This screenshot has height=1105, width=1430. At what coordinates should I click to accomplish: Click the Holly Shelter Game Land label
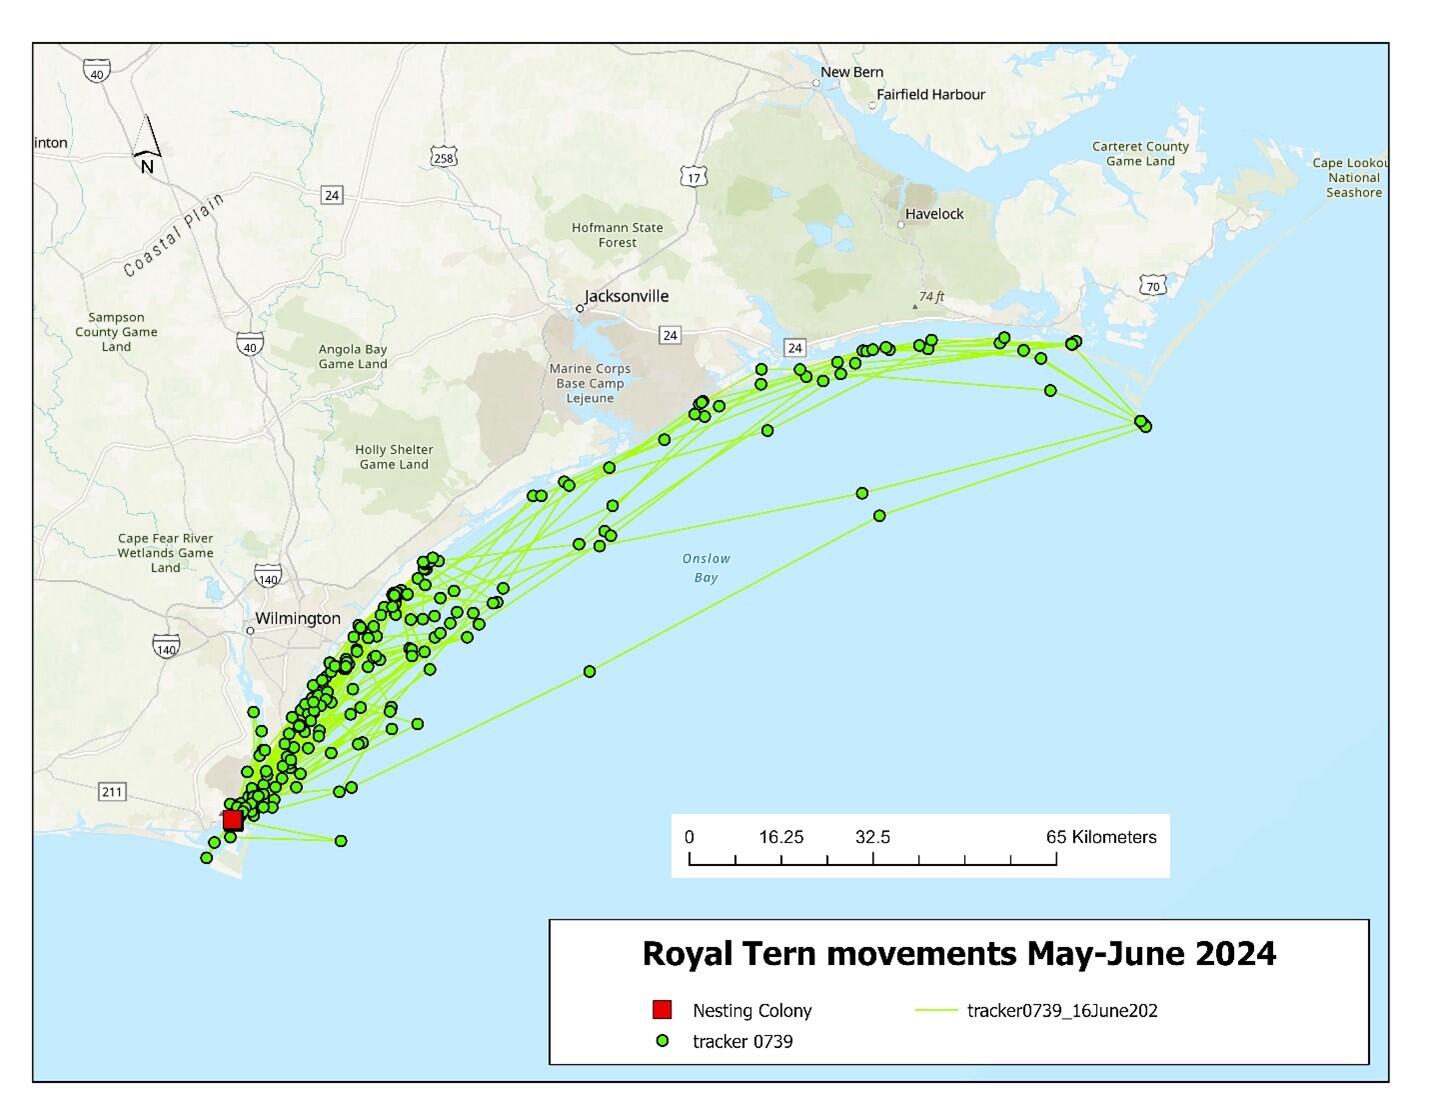(394, 457)
